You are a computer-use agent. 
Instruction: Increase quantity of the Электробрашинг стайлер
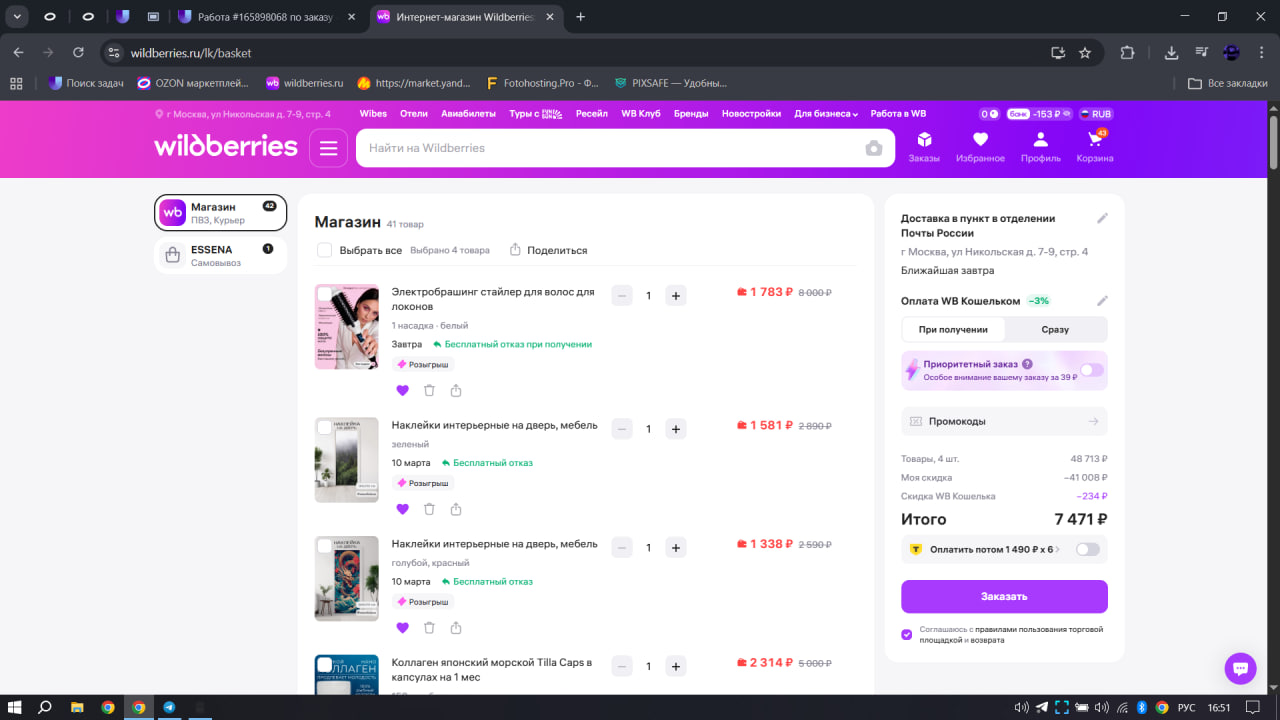tap(676, 295)
